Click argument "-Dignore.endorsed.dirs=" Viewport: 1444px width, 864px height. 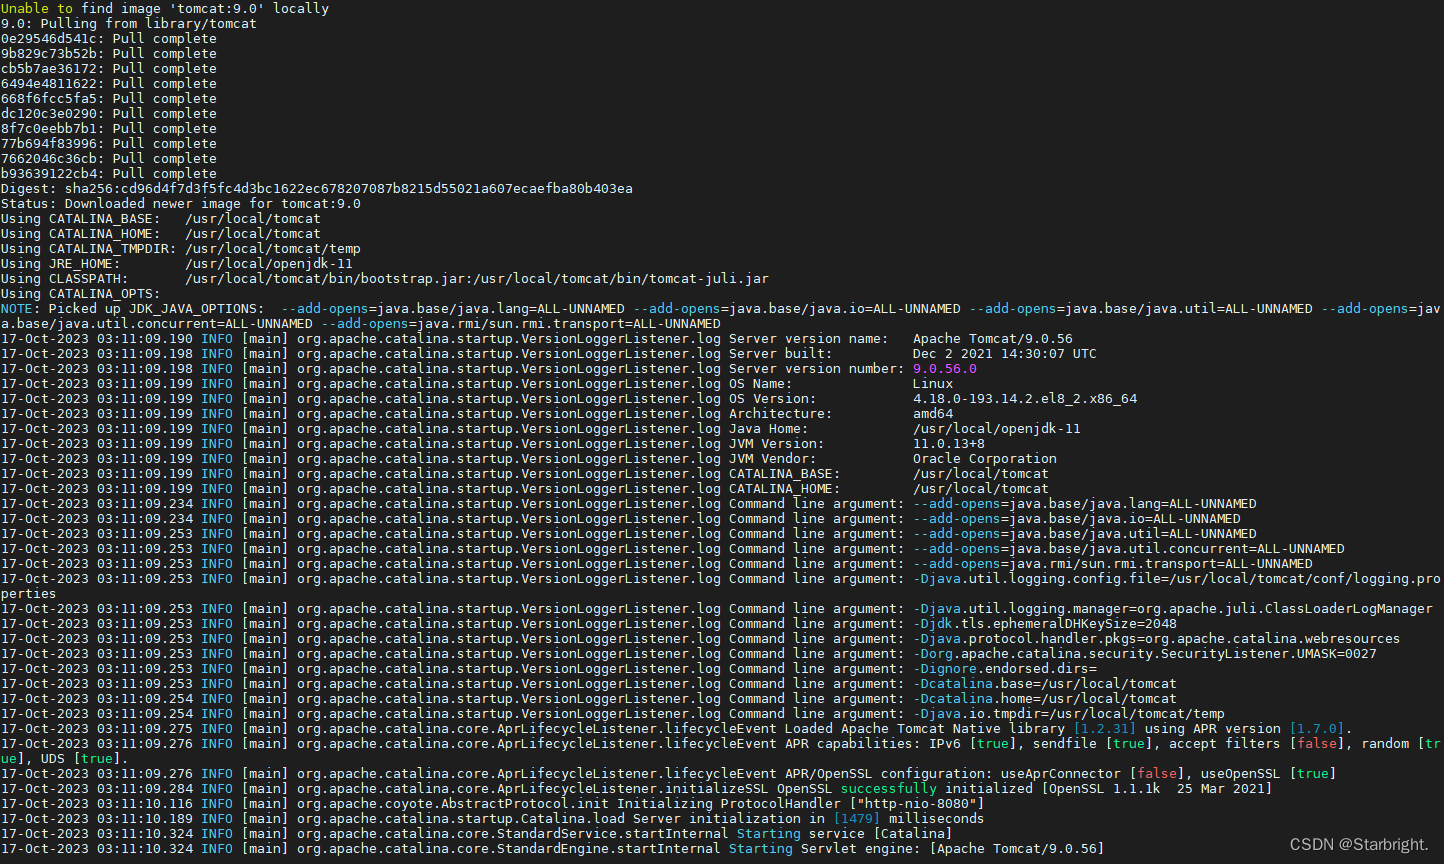point(1005,668)
